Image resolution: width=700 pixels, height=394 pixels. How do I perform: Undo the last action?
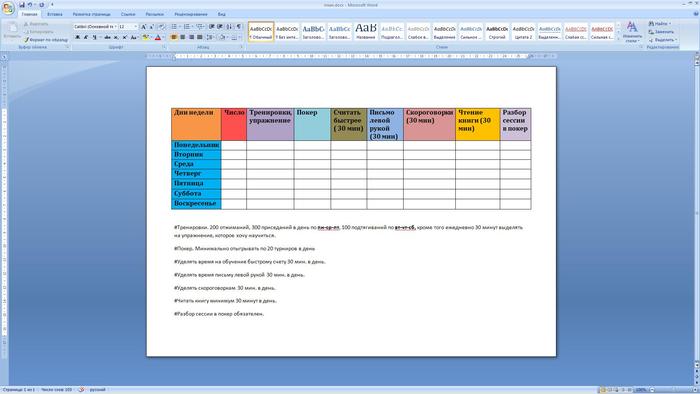point(30,5)
